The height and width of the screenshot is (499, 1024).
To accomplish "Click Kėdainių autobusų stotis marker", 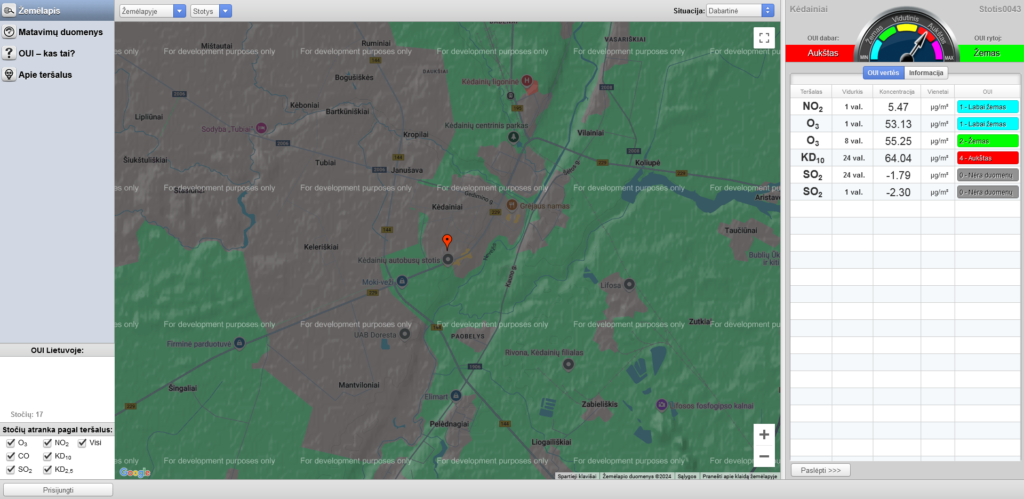I will pyautogui.click(x=448, y=259).
